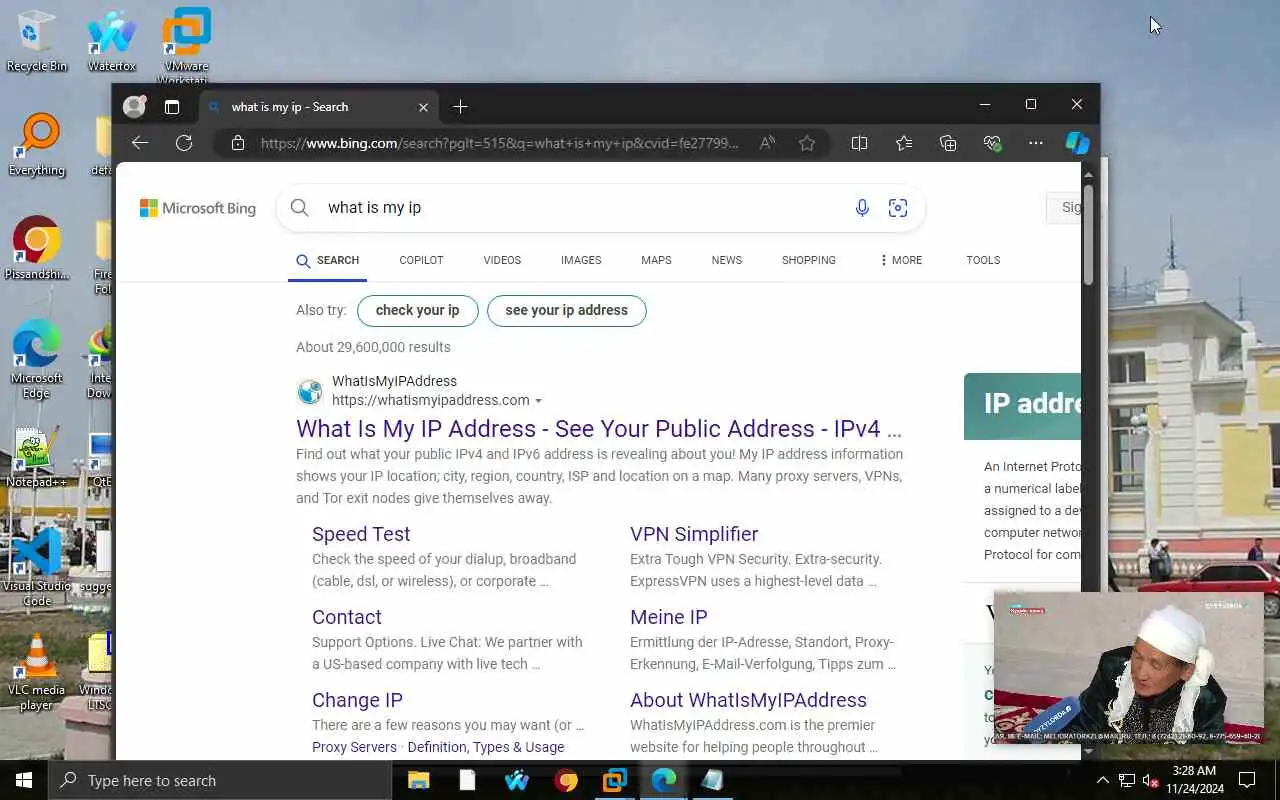Open the Favorites list icon
The width and height of the screenshot is (1280, 800).
(904, 143)
